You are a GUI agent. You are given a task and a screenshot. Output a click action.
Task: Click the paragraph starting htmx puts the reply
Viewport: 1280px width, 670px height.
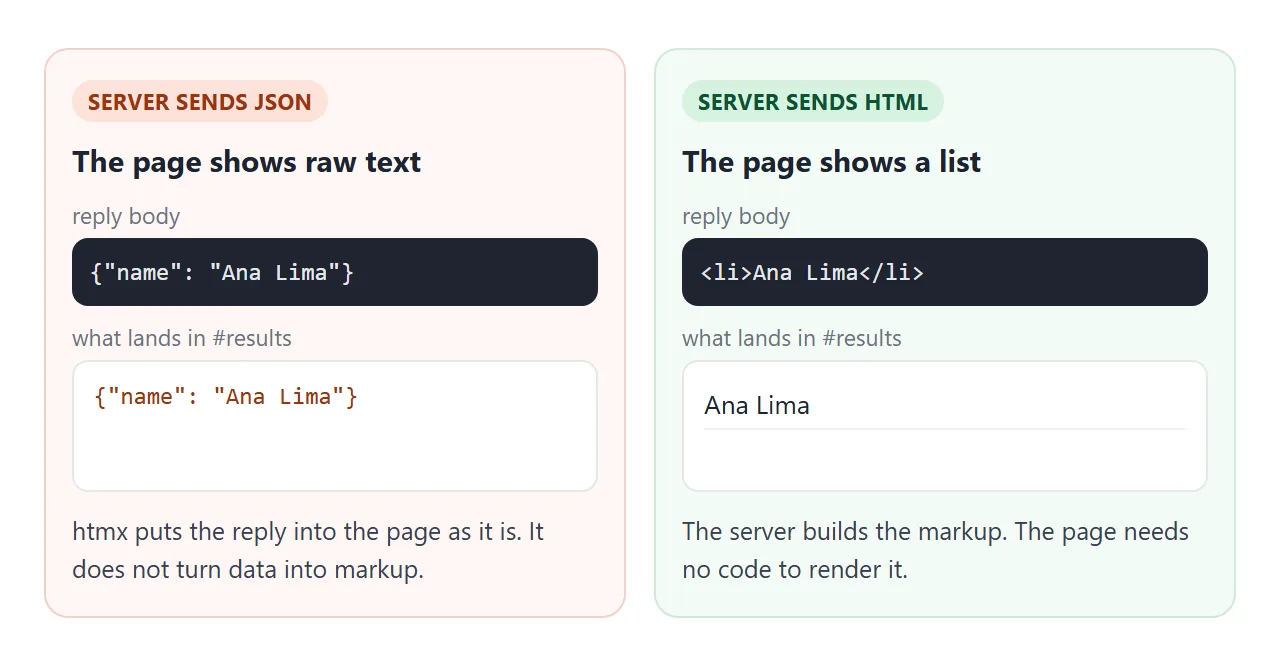pyautogui.click(x=308, y=551)
